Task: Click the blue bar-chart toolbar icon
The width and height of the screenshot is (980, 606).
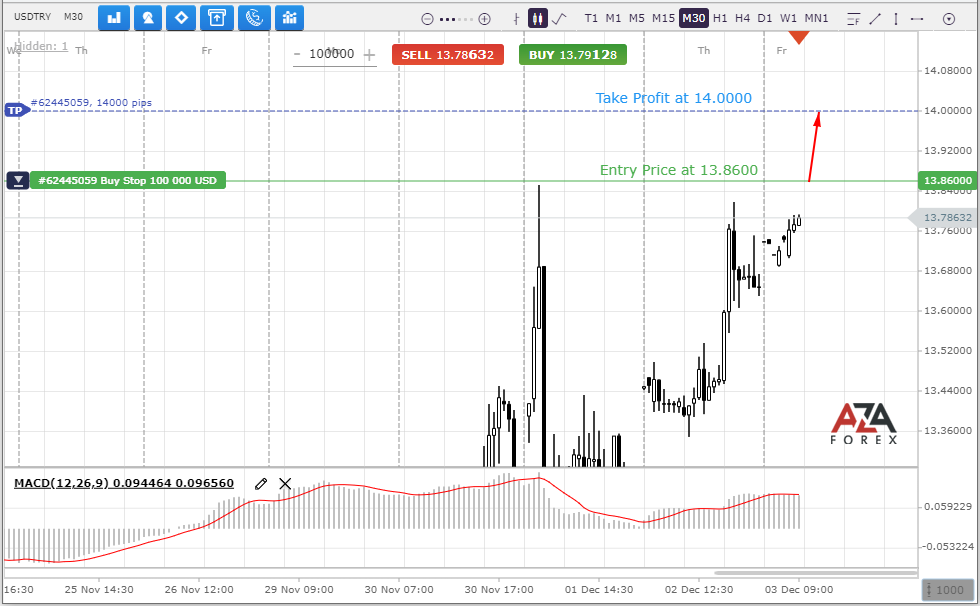Action: point(114,18)
